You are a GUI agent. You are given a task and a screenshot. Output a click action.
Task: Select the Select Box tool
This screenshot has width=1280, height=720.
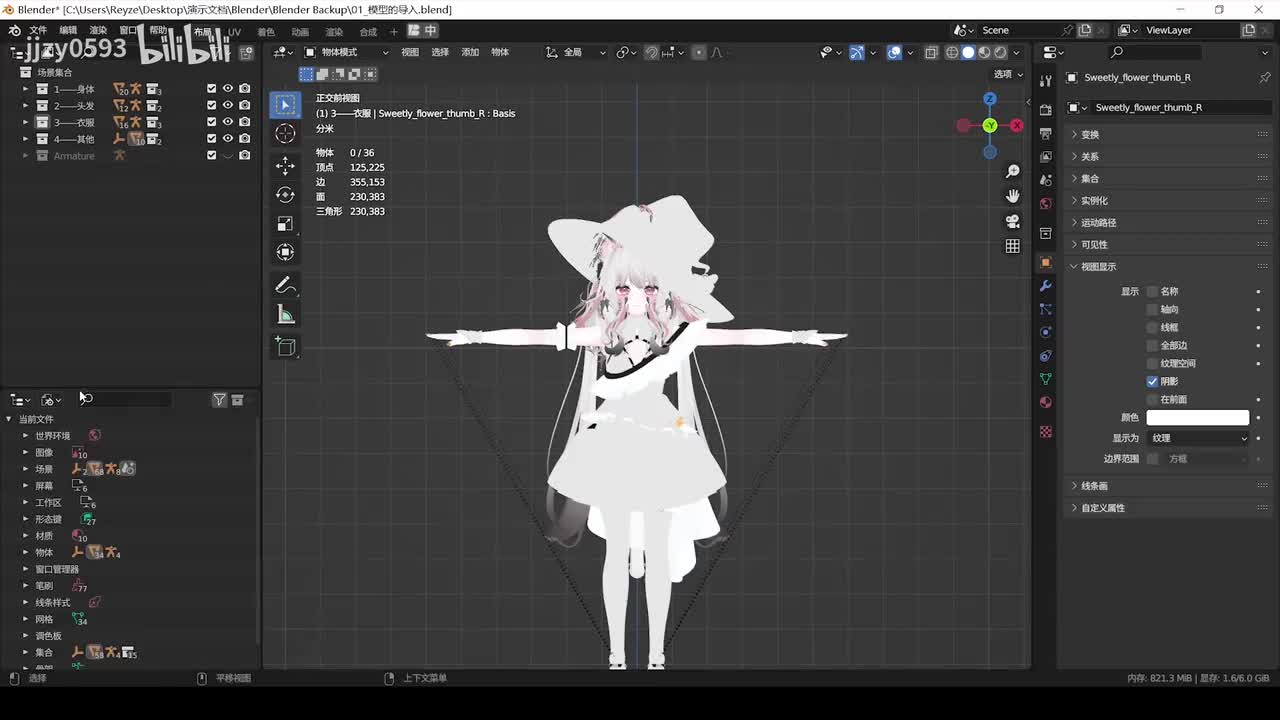click(285, 105)
